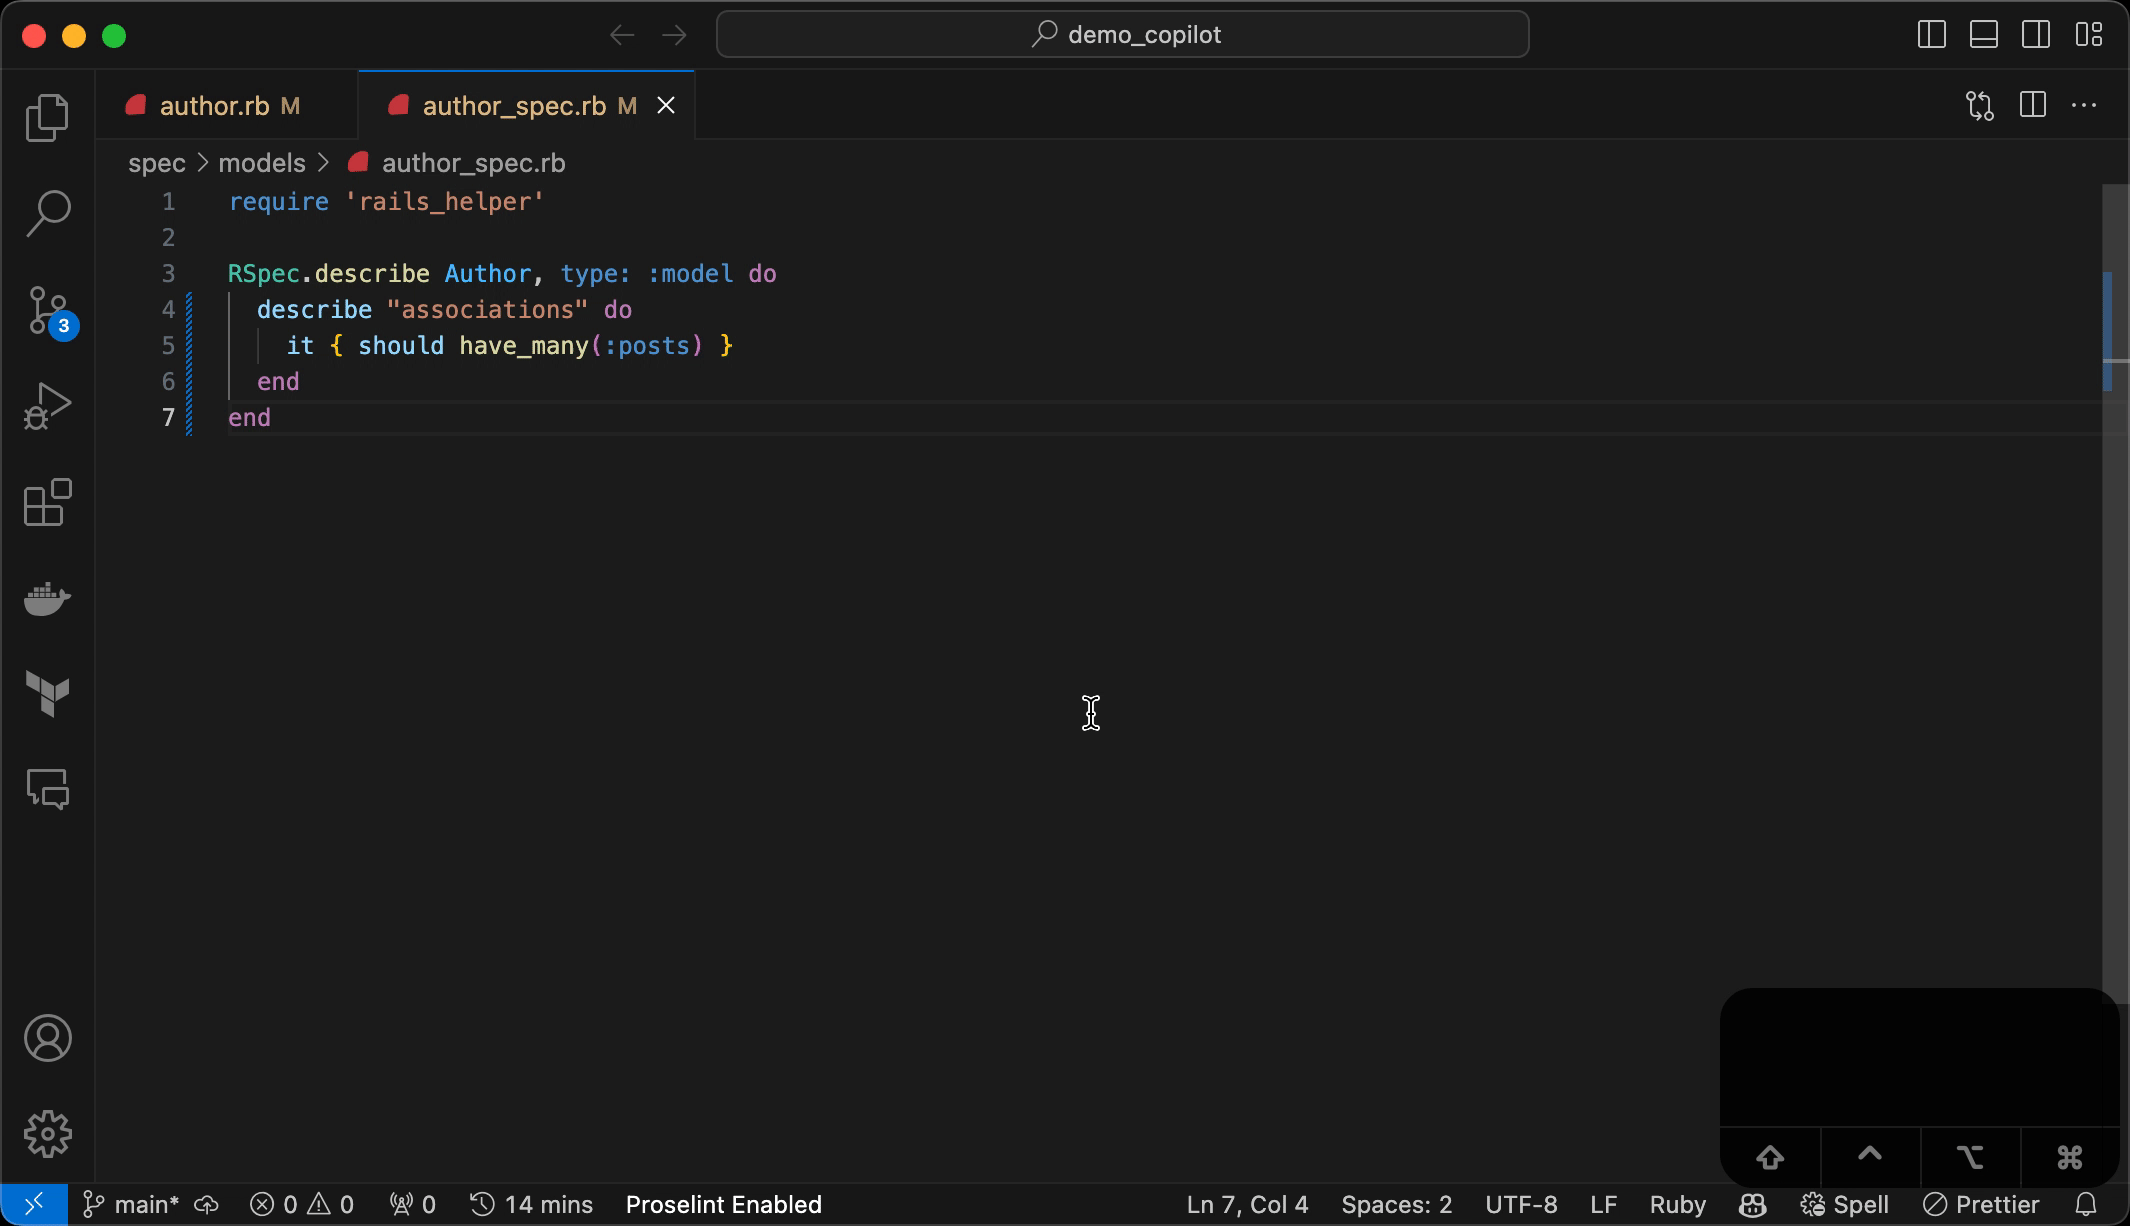The image size is (2130, 1226).
Task: Close the author_spec.rb tab
Action: coord(666,105)
